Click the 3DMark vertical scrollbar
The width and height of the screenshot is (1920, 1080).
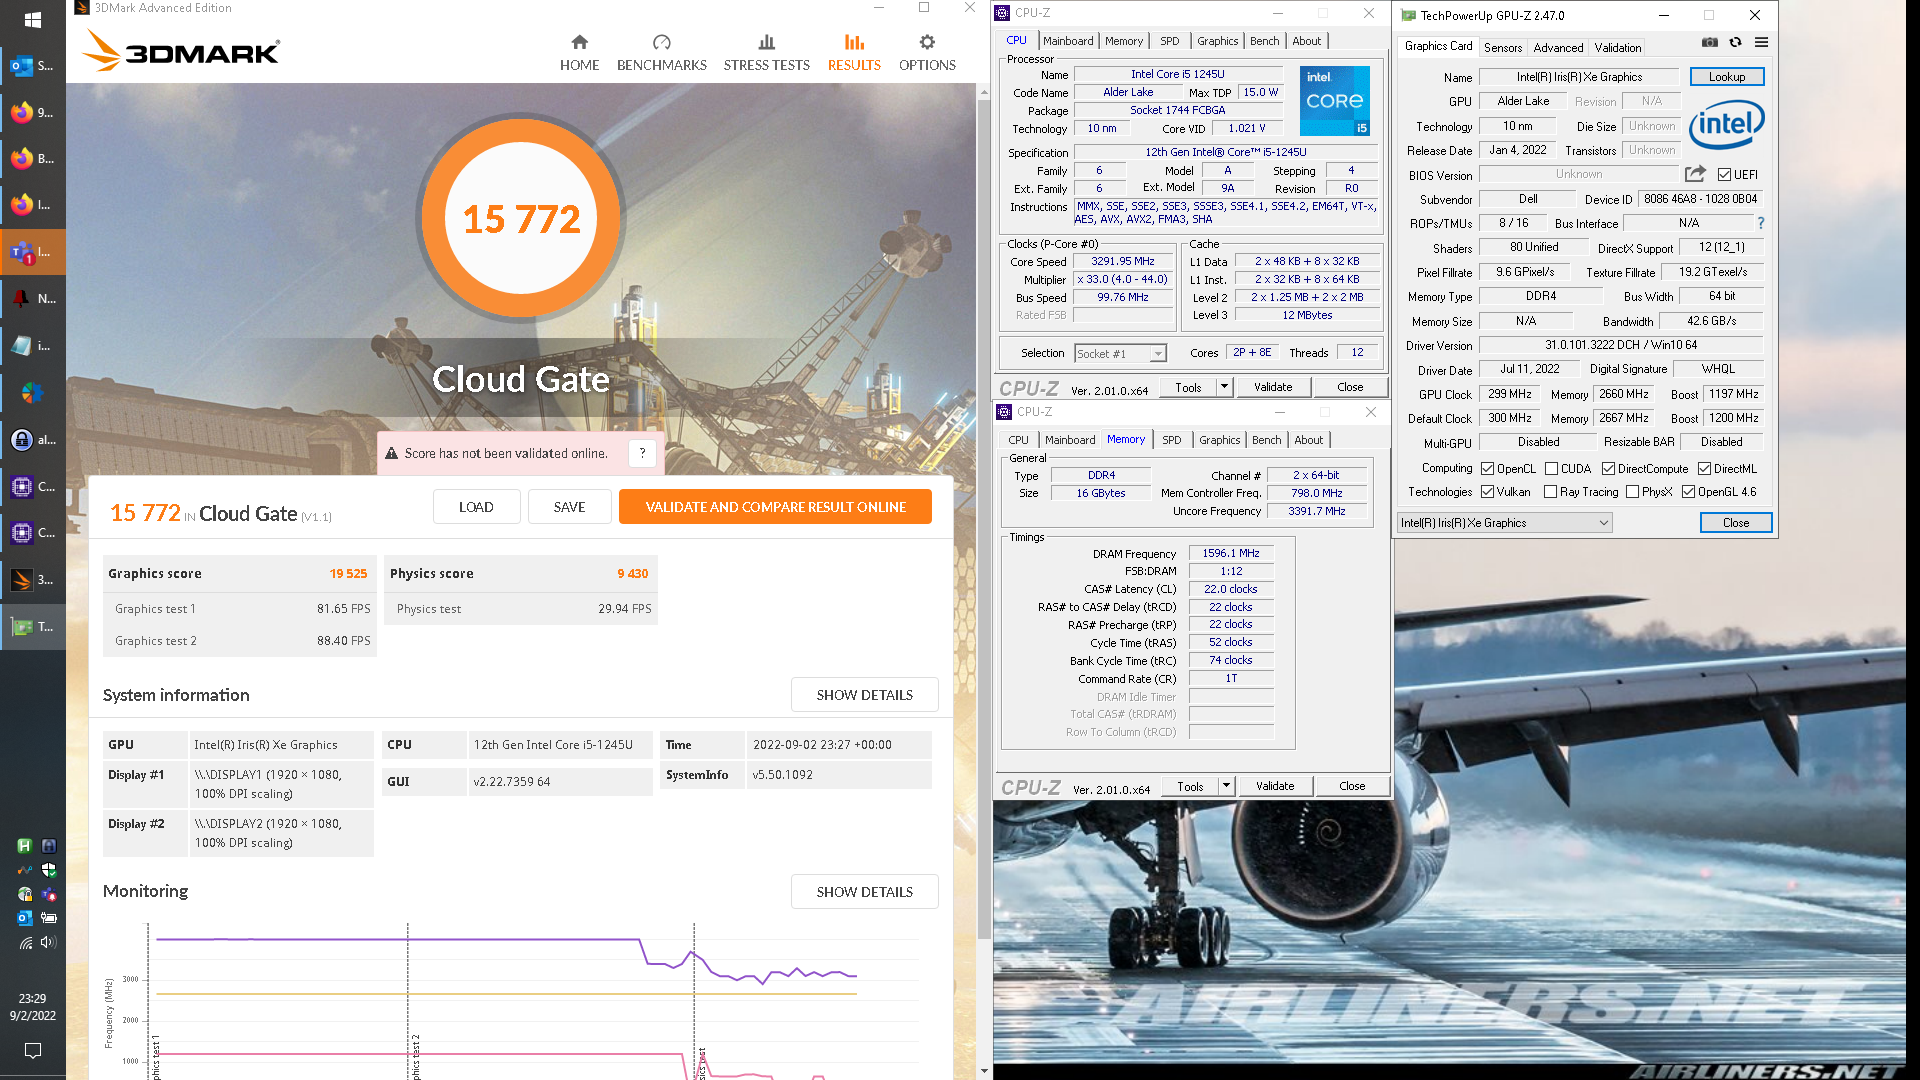coord(983,520)
